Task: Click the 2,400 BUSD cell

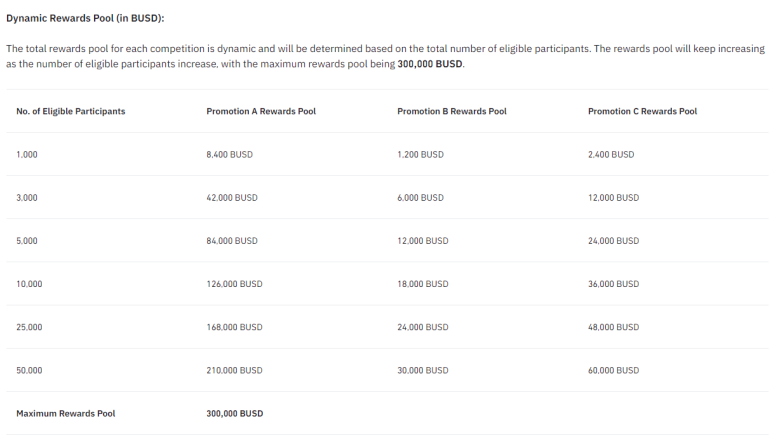Action: pyautogui.click(x=611, y=155)
